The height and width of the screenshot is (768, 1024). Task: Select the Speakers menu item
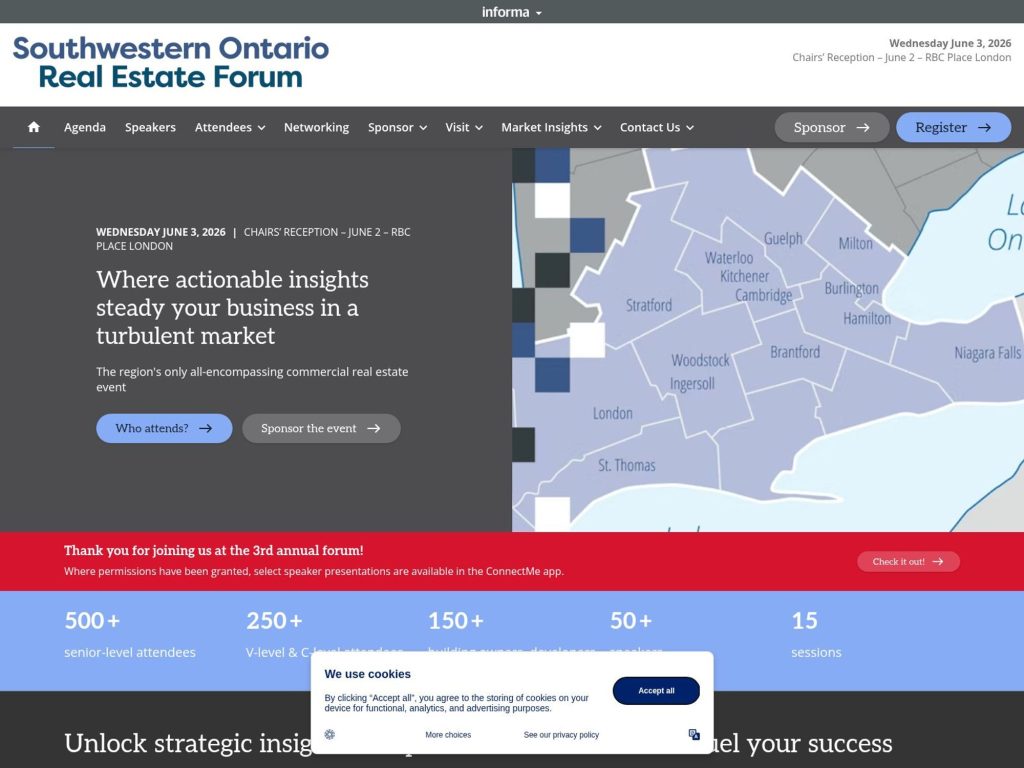(x=149, y=127)
